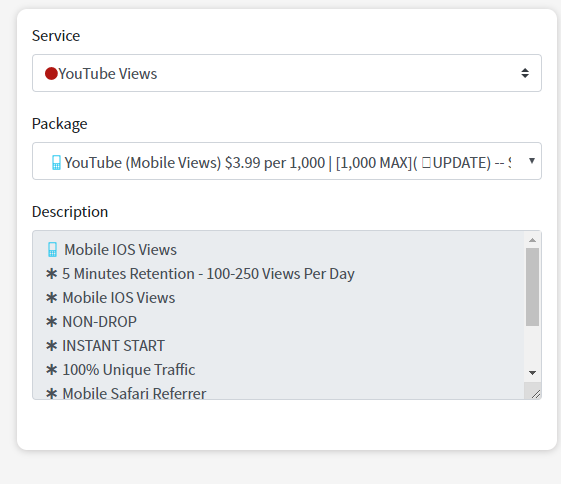Image resolution: width=561 pixels, height=484 pixels.
Task: Click the red circle icon beside YouTube Views
Action: tap(51, 73)
